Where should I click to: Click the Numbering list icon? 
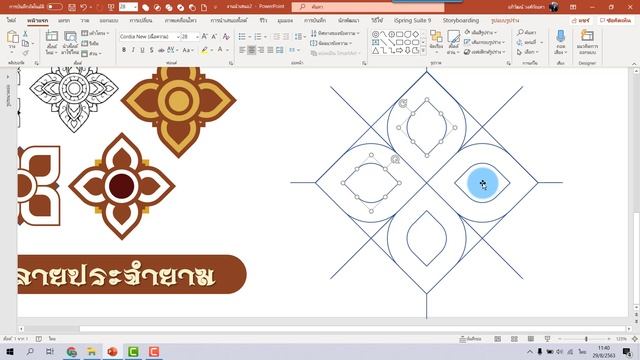point(258,37)
